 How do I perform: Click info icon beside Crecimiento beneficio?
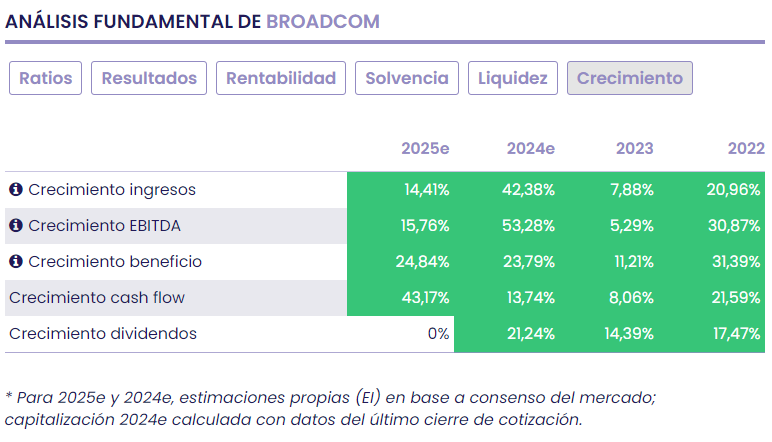tap(16, 262)
